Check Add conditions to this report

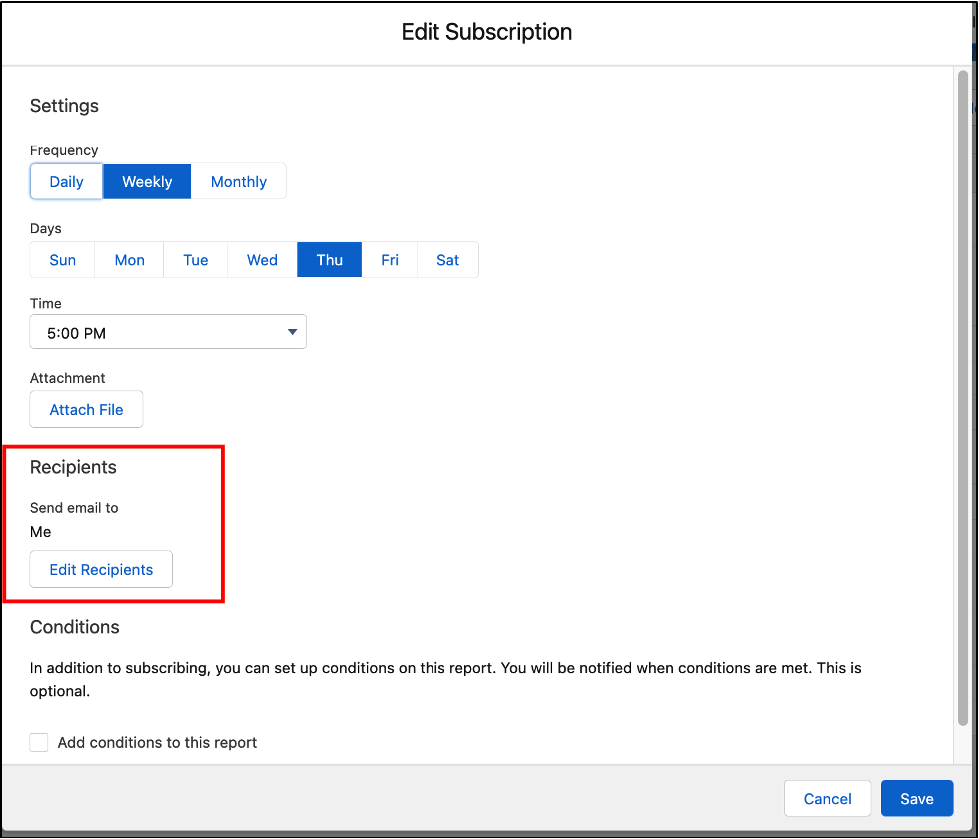point(38,742)
